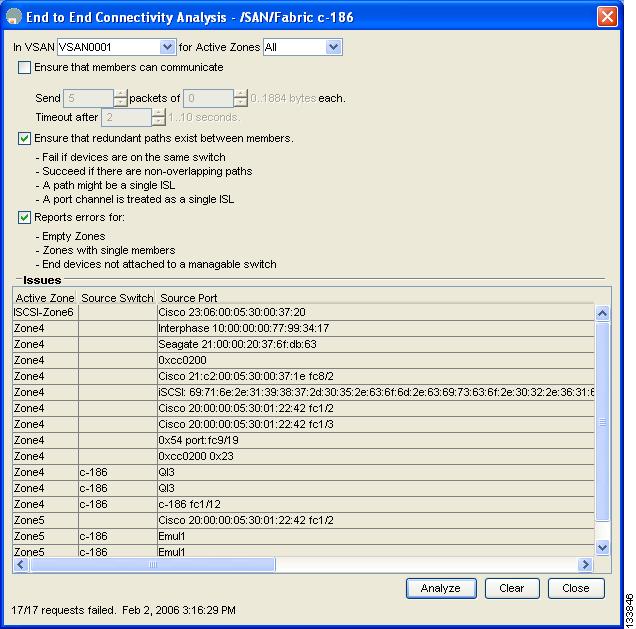636x629 pixels.
Task: Click the Analyze button
Action: coord(441,588)
